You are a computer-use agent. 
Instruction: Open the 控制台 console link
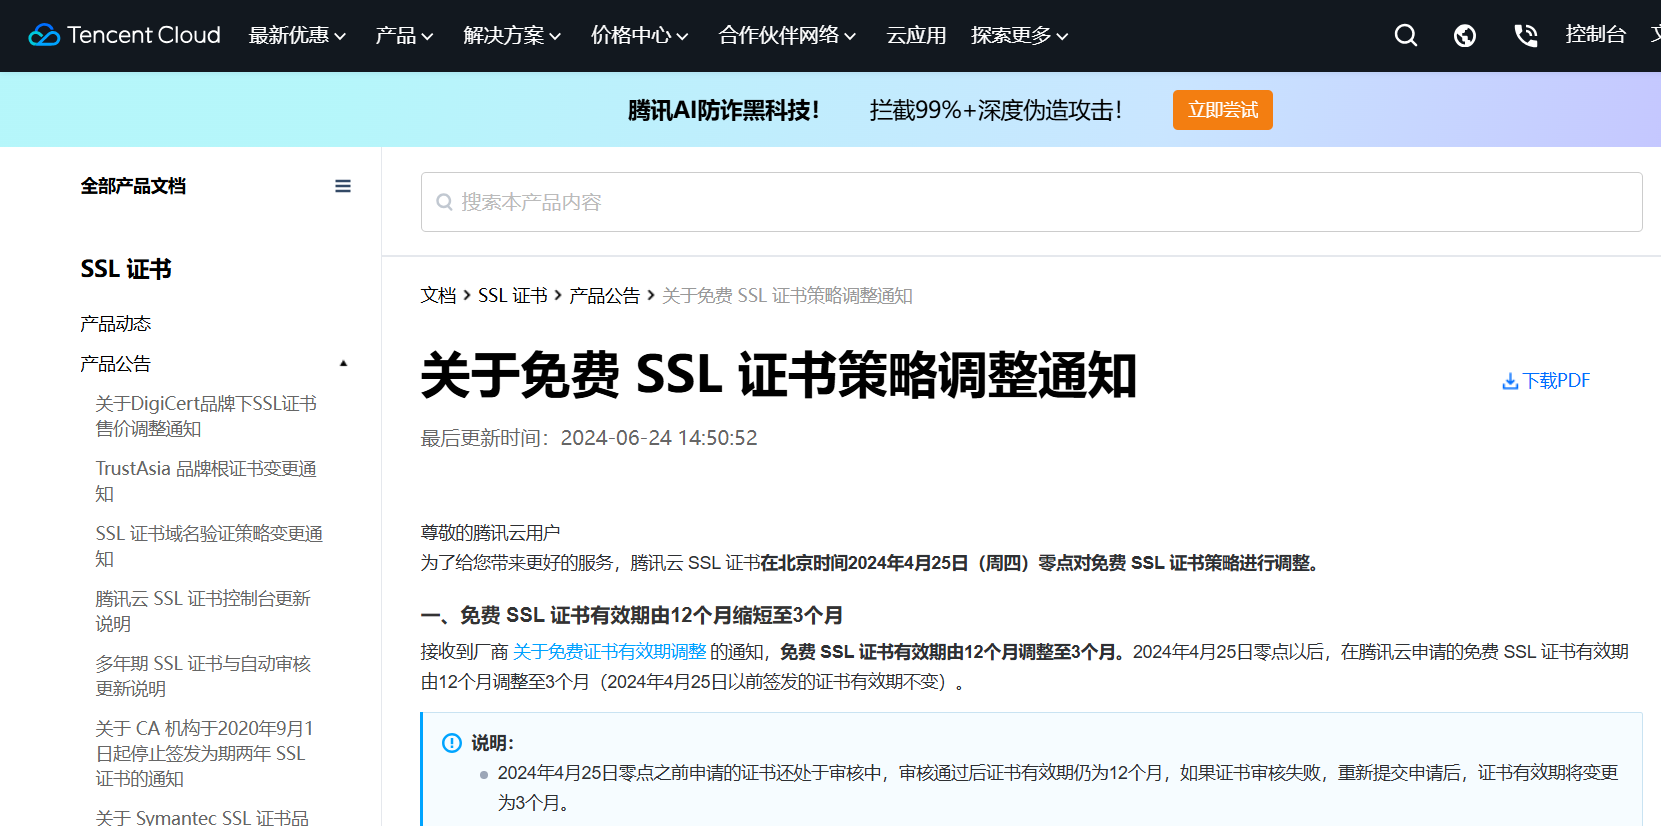point(1595,34)
